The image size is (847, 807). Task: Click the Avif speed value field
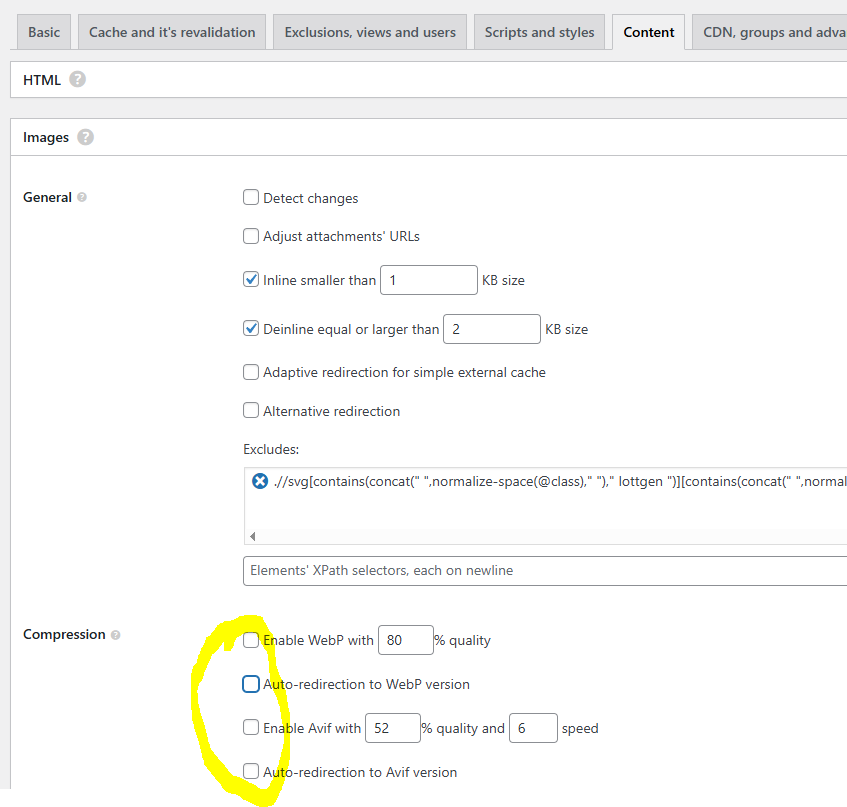click(532, 728)
